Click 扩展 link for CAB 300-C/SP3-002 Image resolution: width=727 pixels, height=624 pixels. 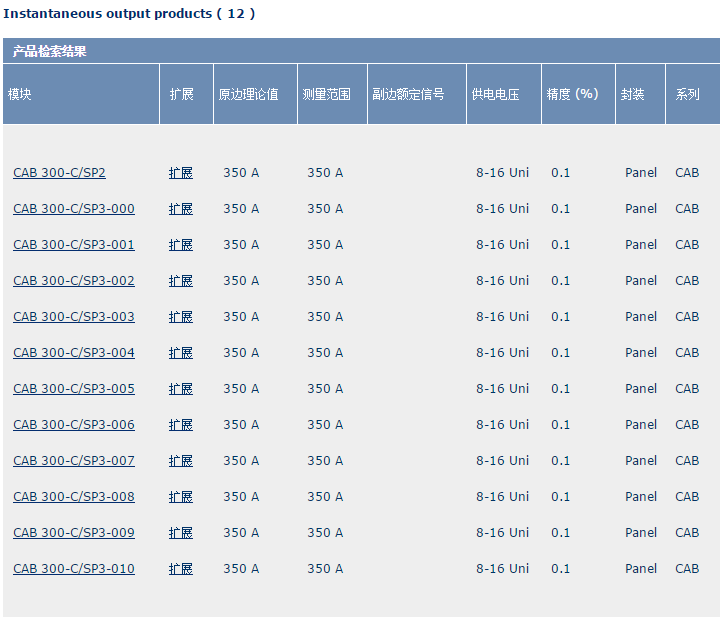coord(181,281)
